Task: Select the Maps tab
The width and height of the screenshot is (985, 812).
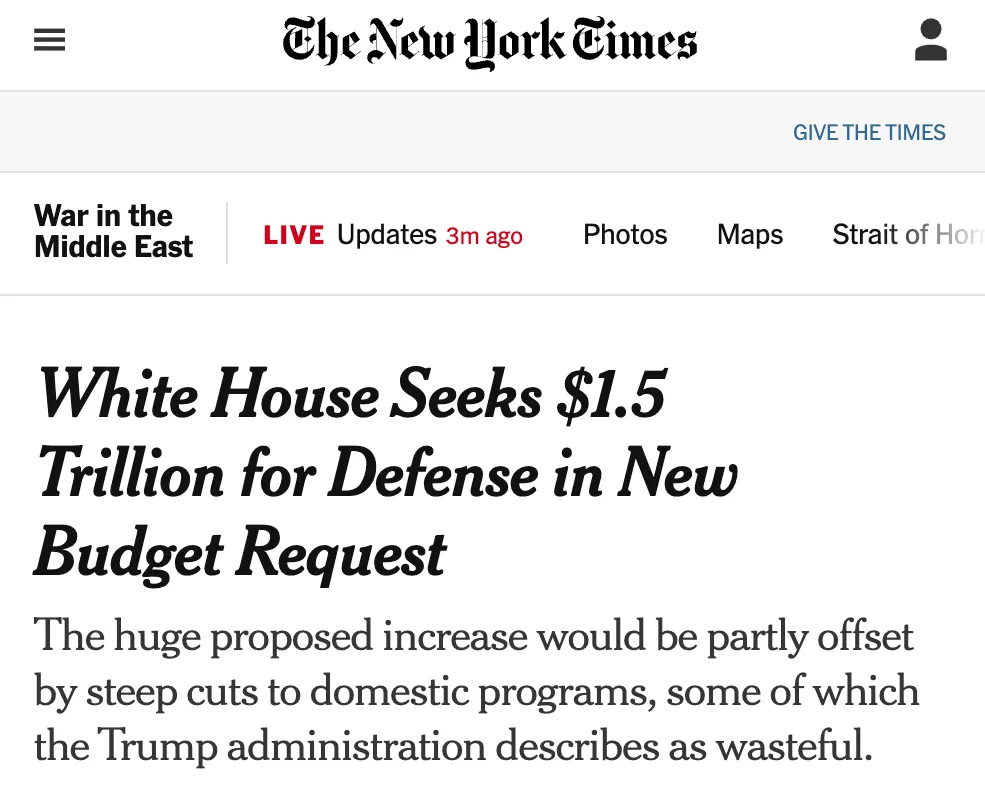Action: pos(750,235)
